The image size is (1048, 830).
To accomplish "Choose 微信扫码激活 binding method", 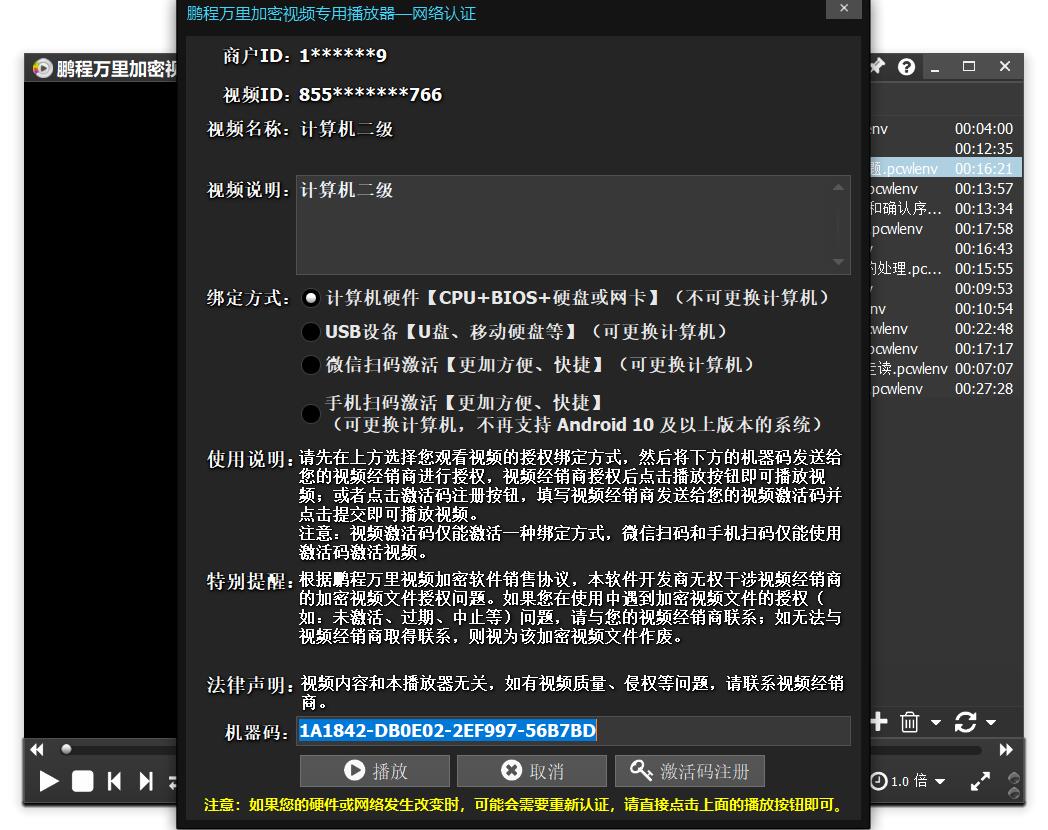I will pos(310,365).
